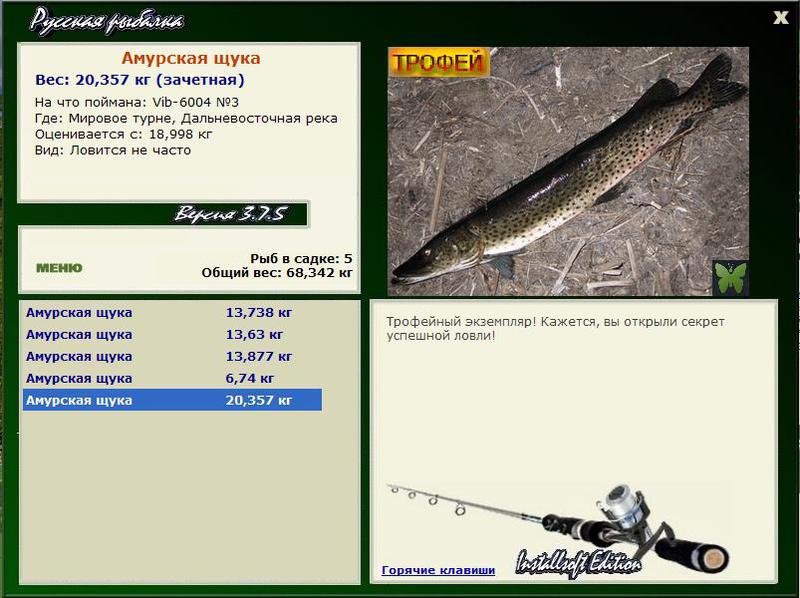
Task: Open the МЕНЮ menu
Action: tap(59, 268)
